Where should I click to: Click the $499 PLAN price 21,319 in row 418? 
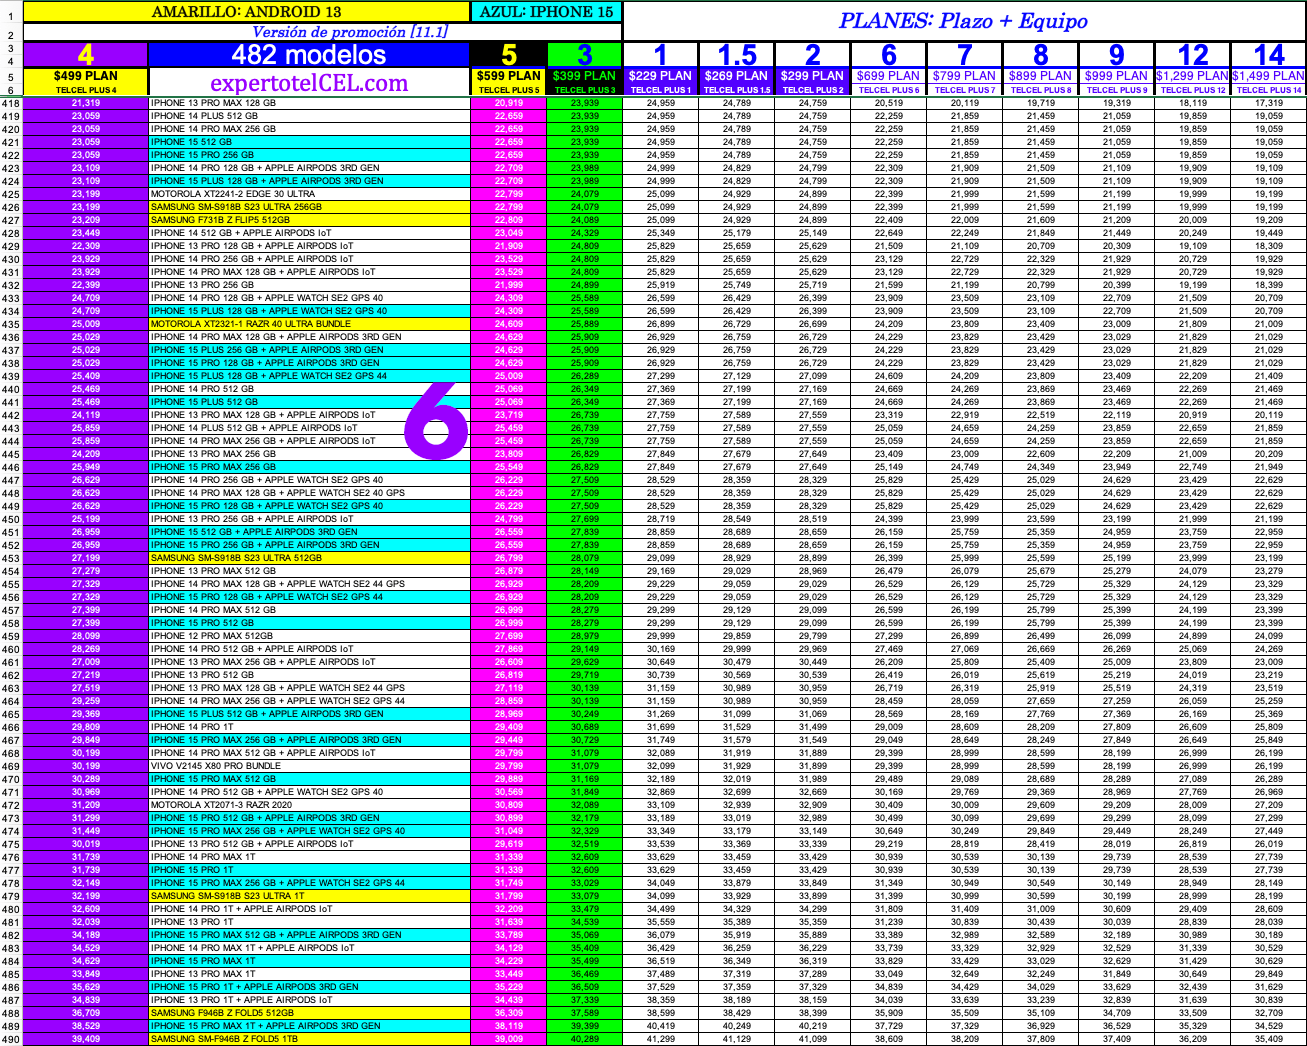[x=86, y=103]
